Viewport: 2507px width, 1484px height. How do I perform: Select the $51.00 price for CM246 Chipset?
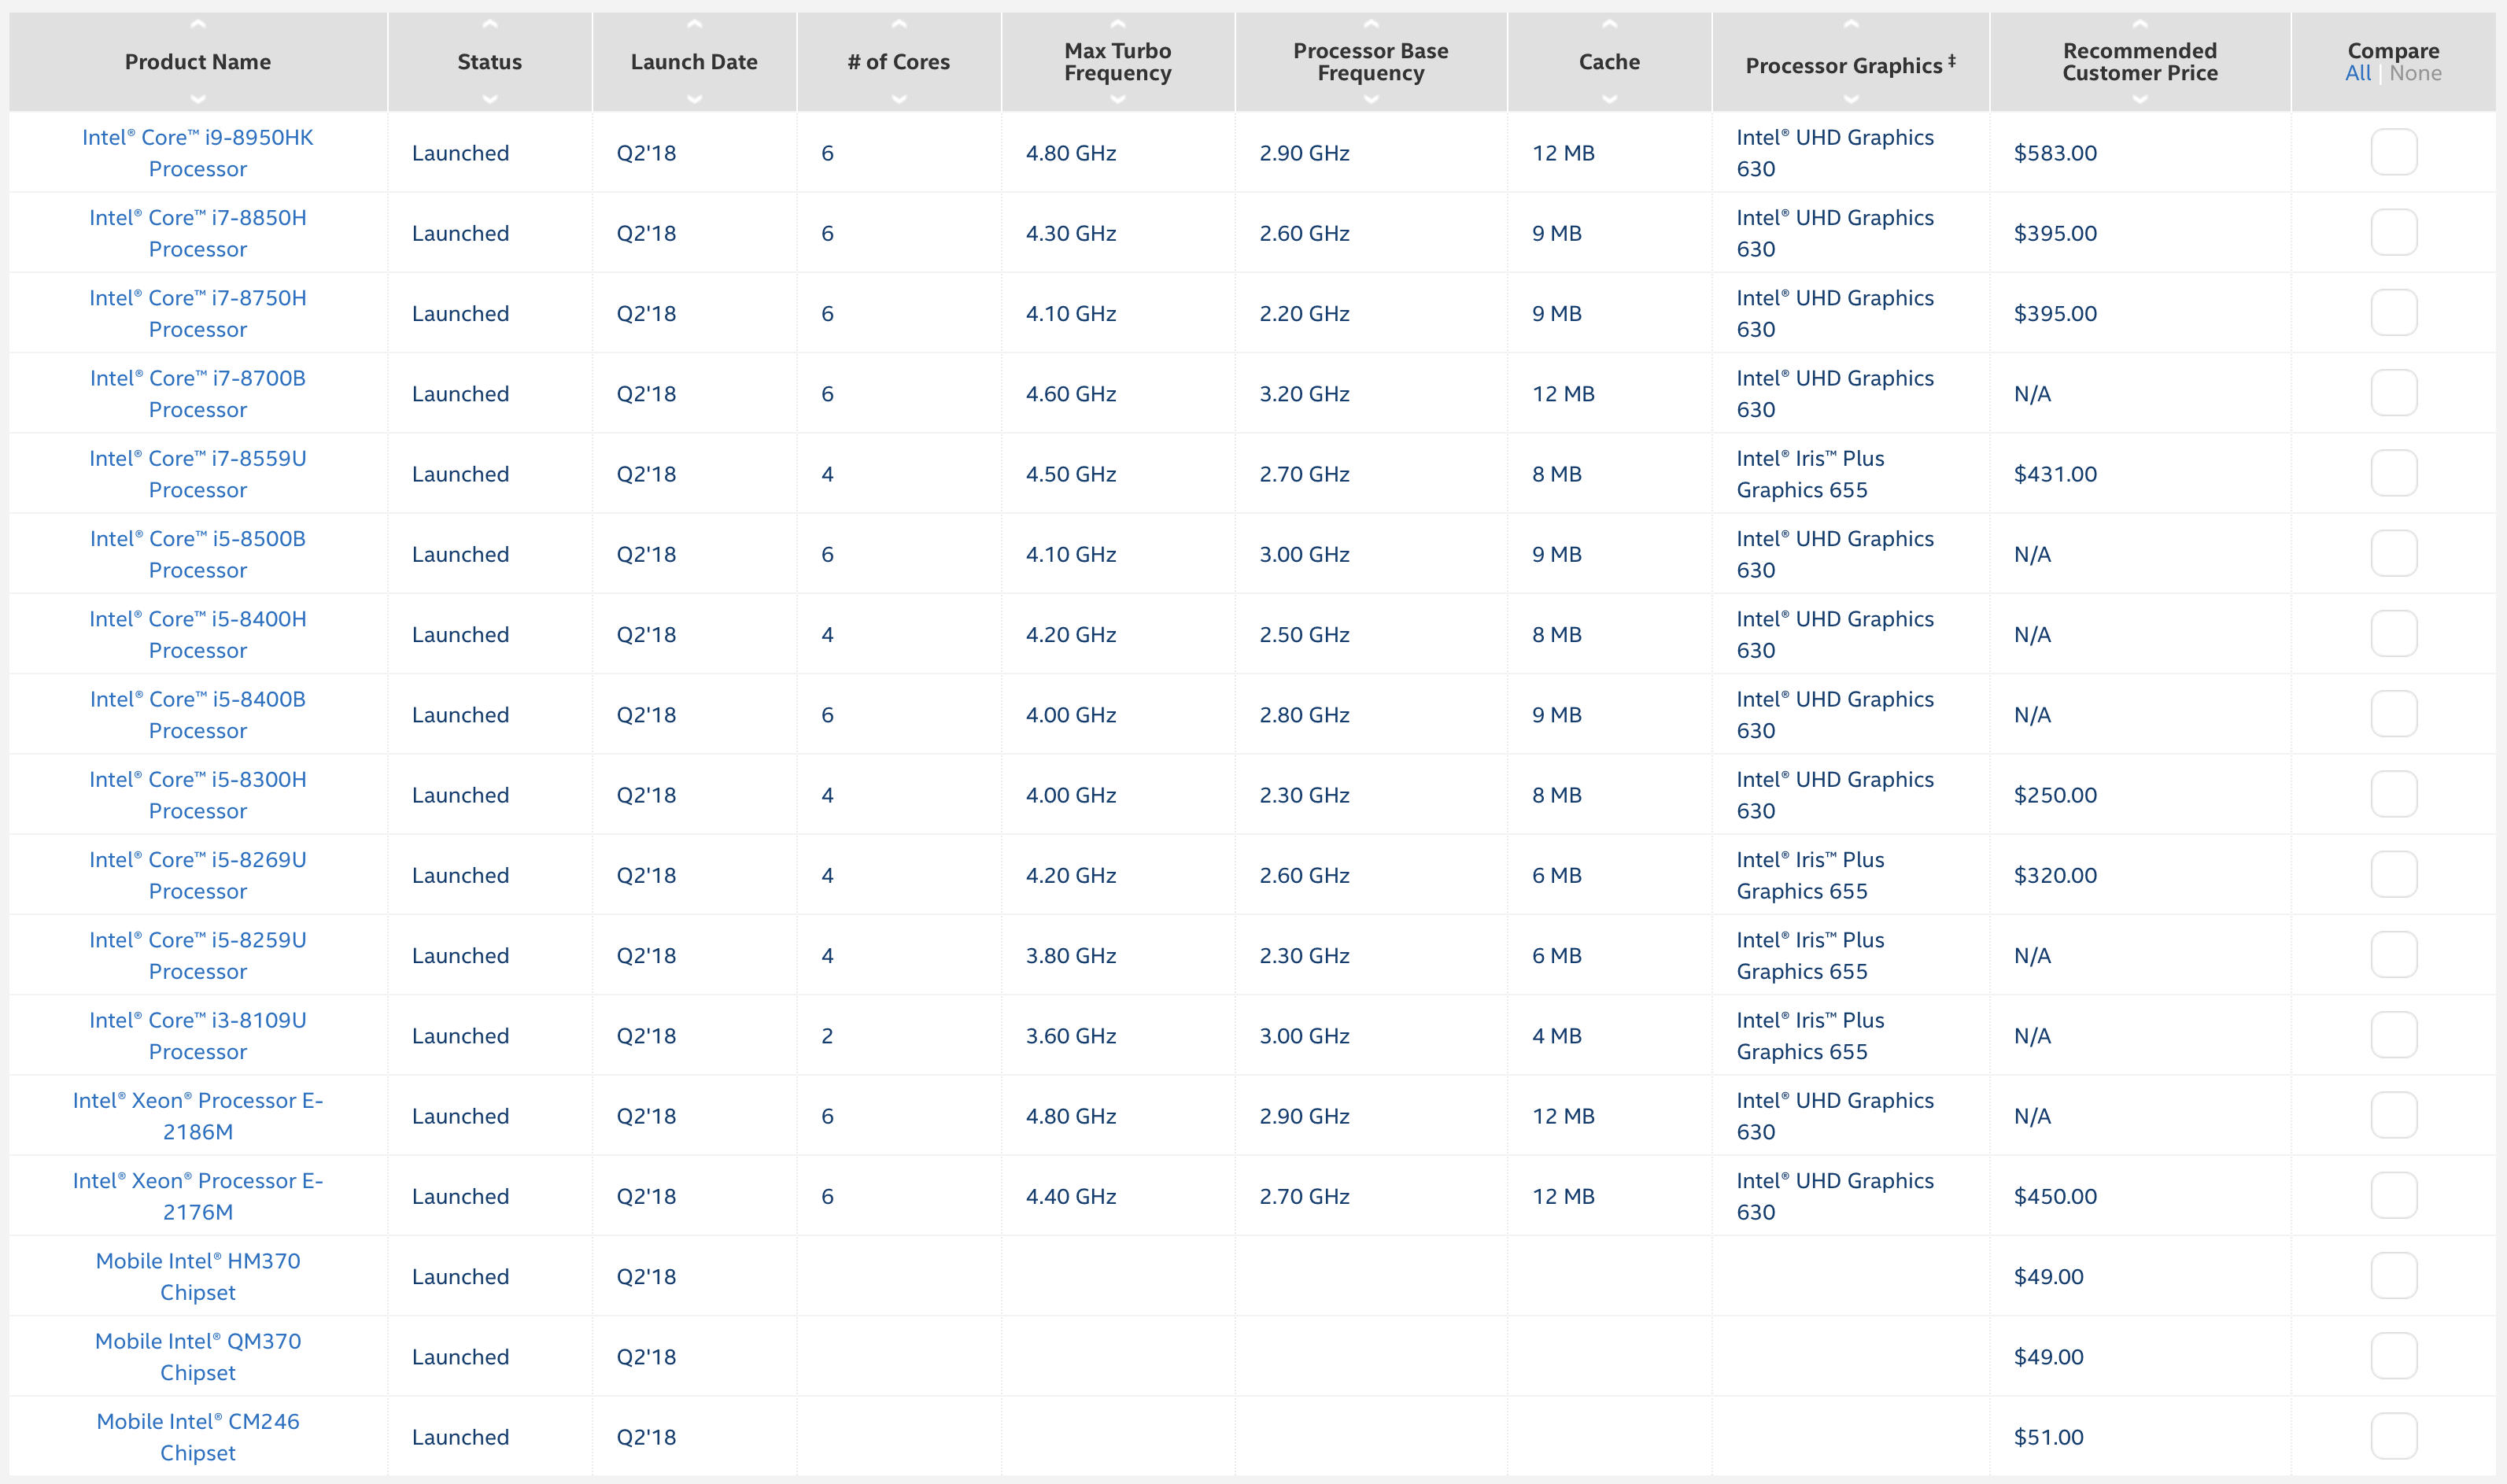(2048, 1437)
